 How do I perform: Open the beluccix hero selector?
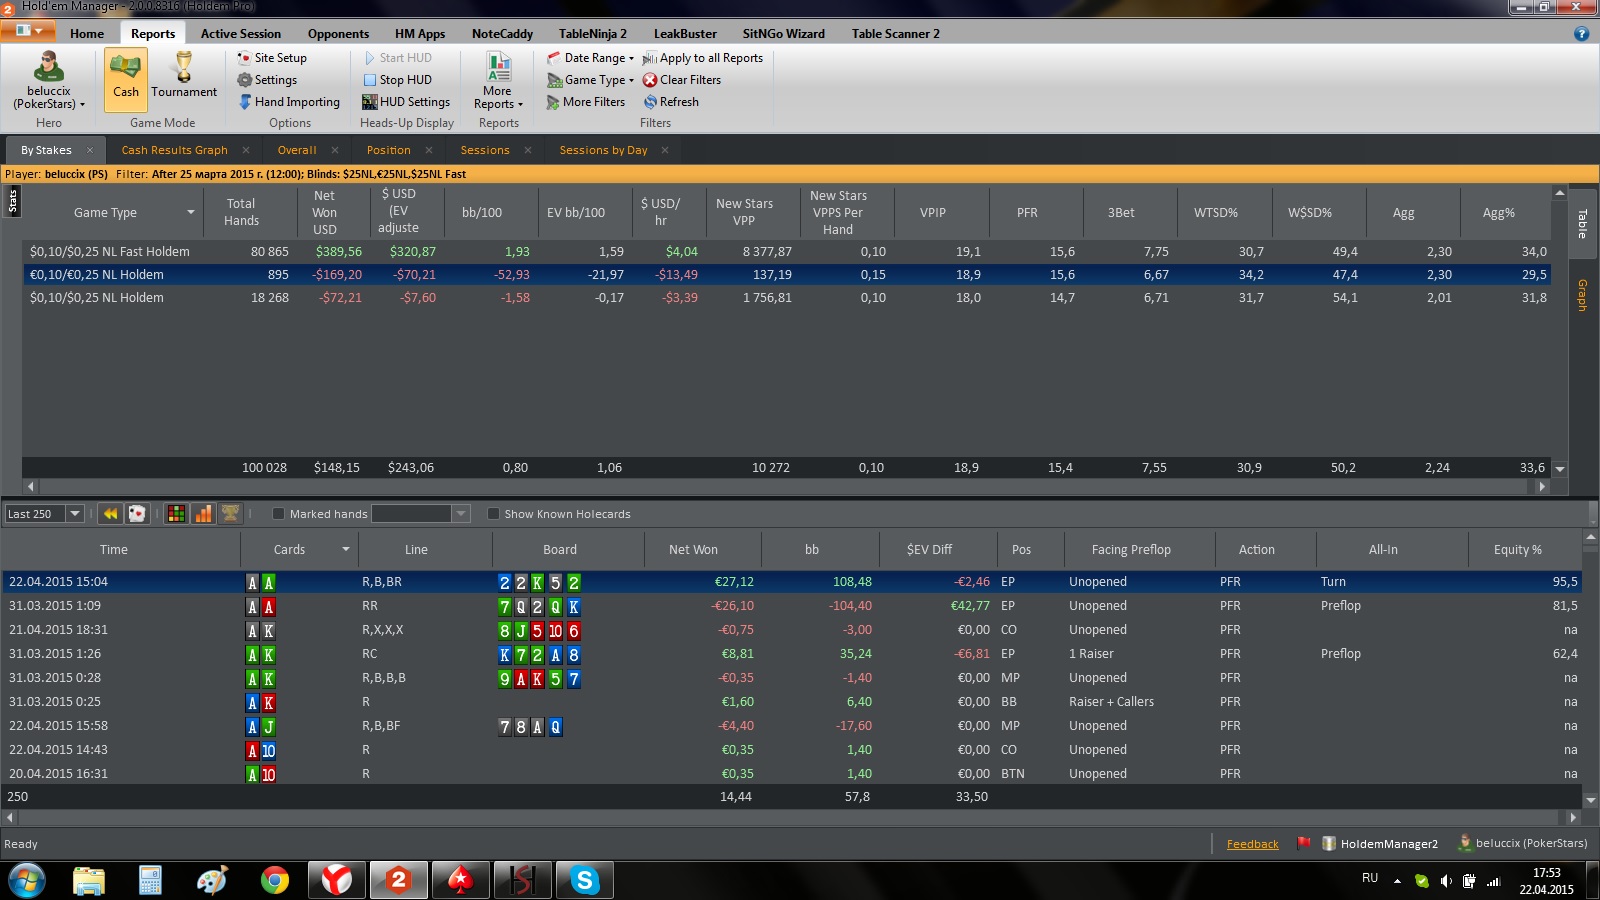(x=48, y=80)
